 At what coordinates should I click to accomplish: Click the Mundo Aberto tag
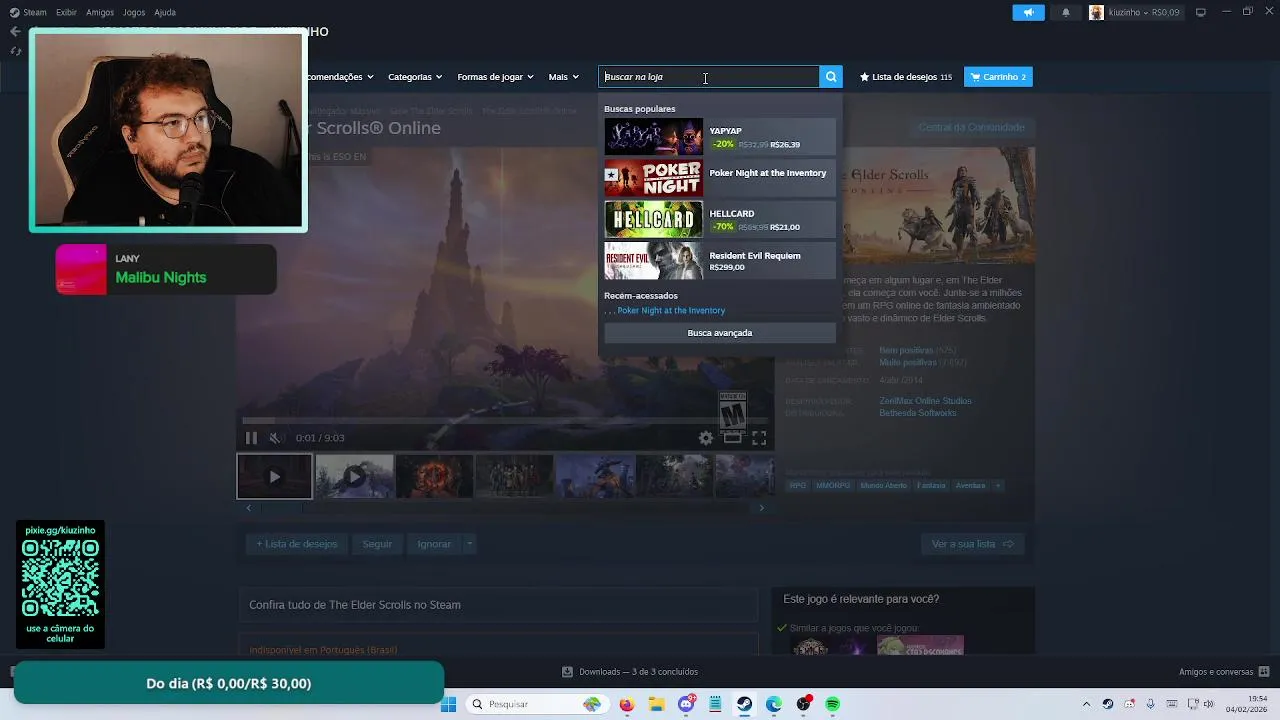click(883, 486)
